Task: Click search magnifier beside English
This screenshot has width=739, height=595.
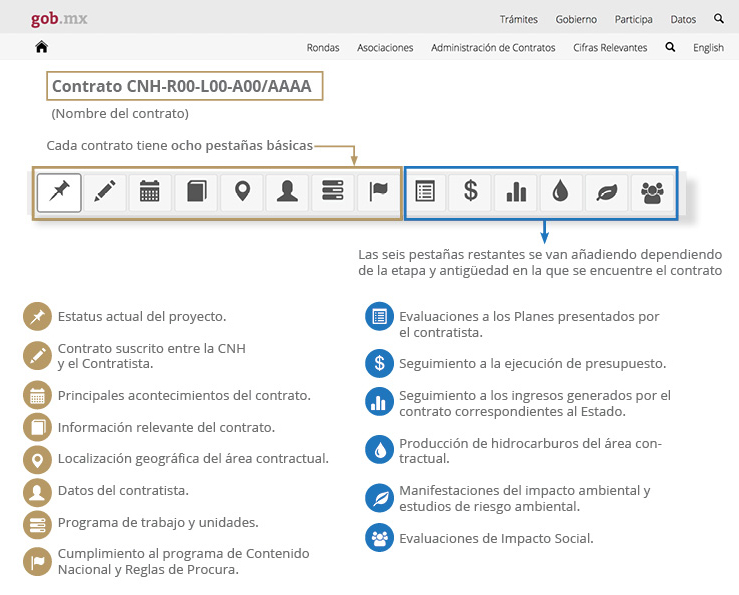Action: [670, 47]
